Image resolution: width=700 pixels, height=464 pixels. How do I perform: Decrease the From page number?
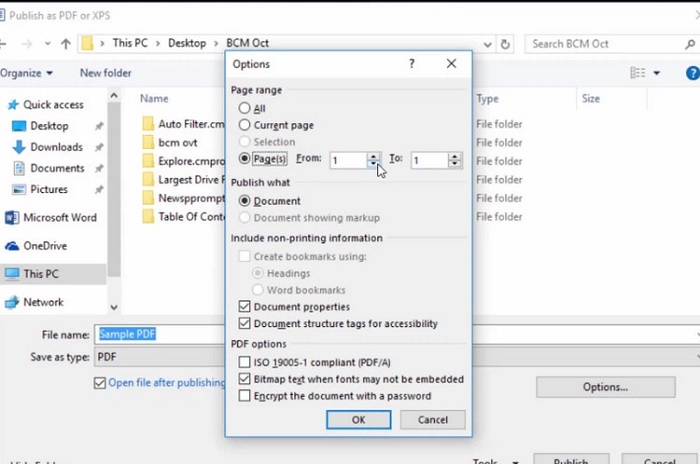373,164
